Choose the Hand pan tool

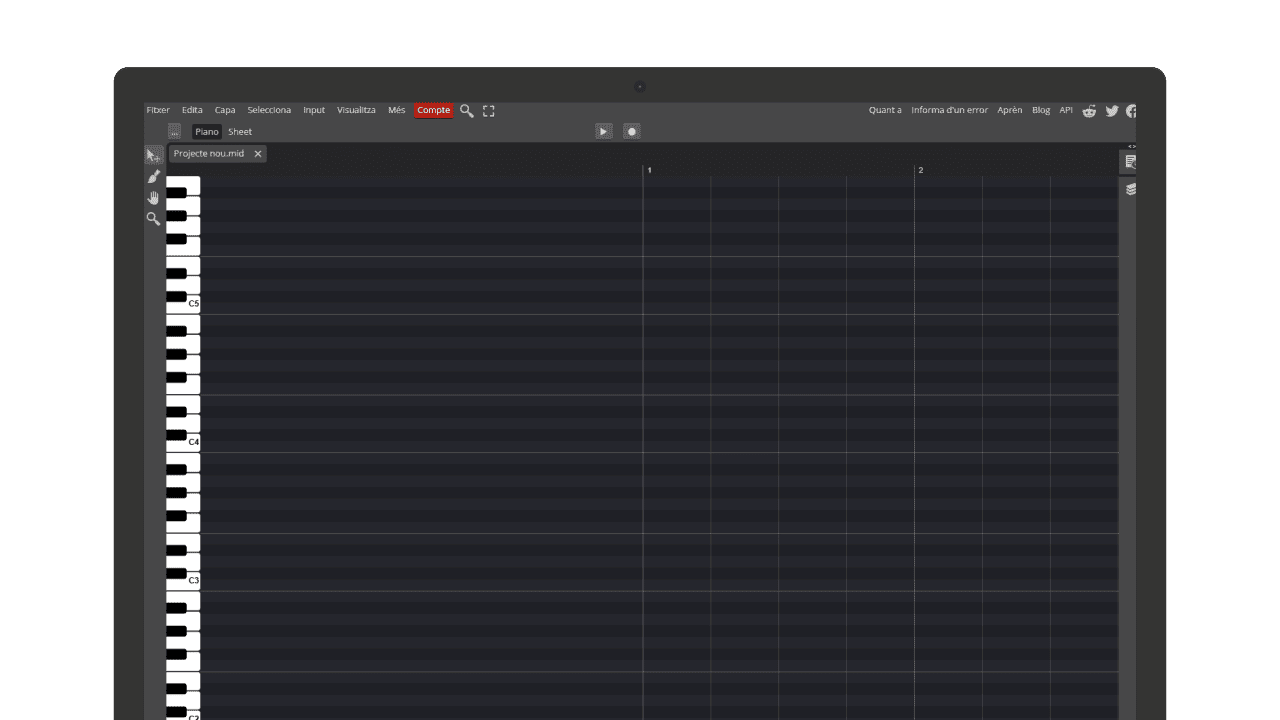tap(153, 197)
